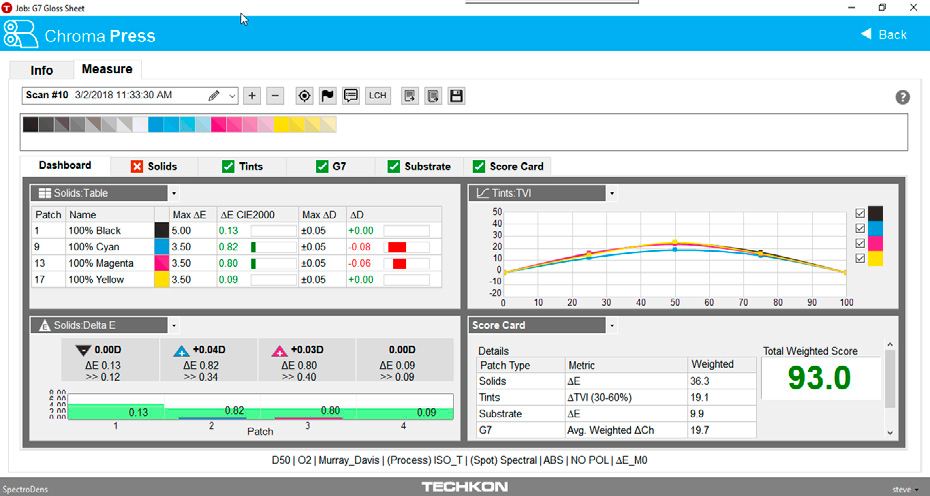
Task: Click the magenta plus-triangle density indicator
Action: click(x=279, y=351)
